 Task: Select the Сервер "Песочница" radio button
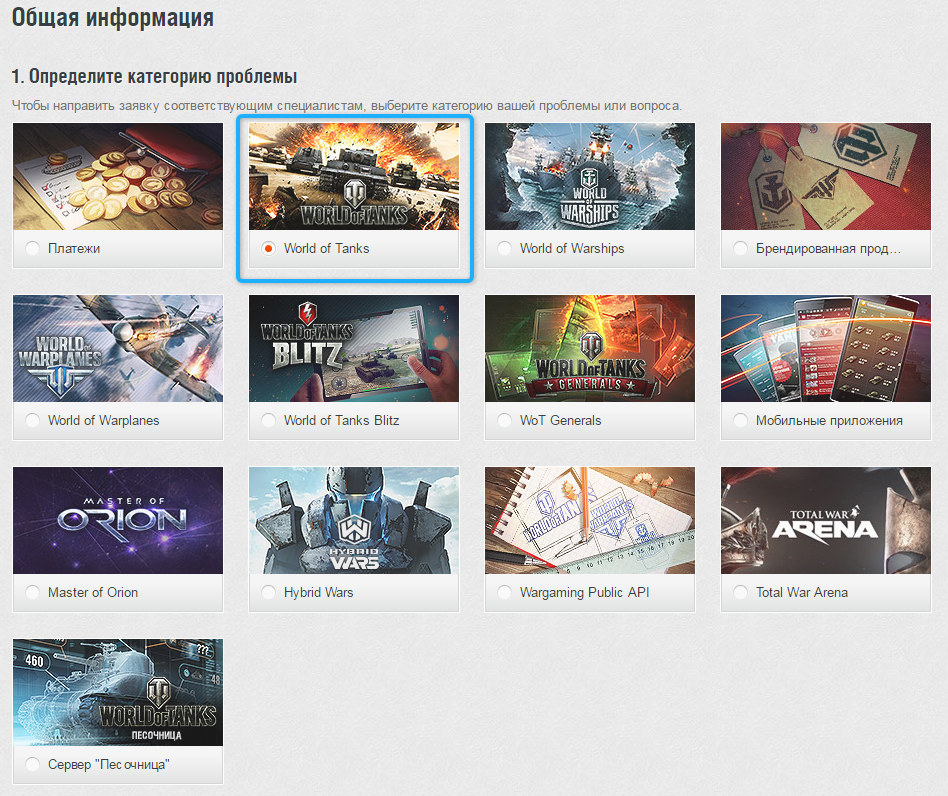pos(33,765)
